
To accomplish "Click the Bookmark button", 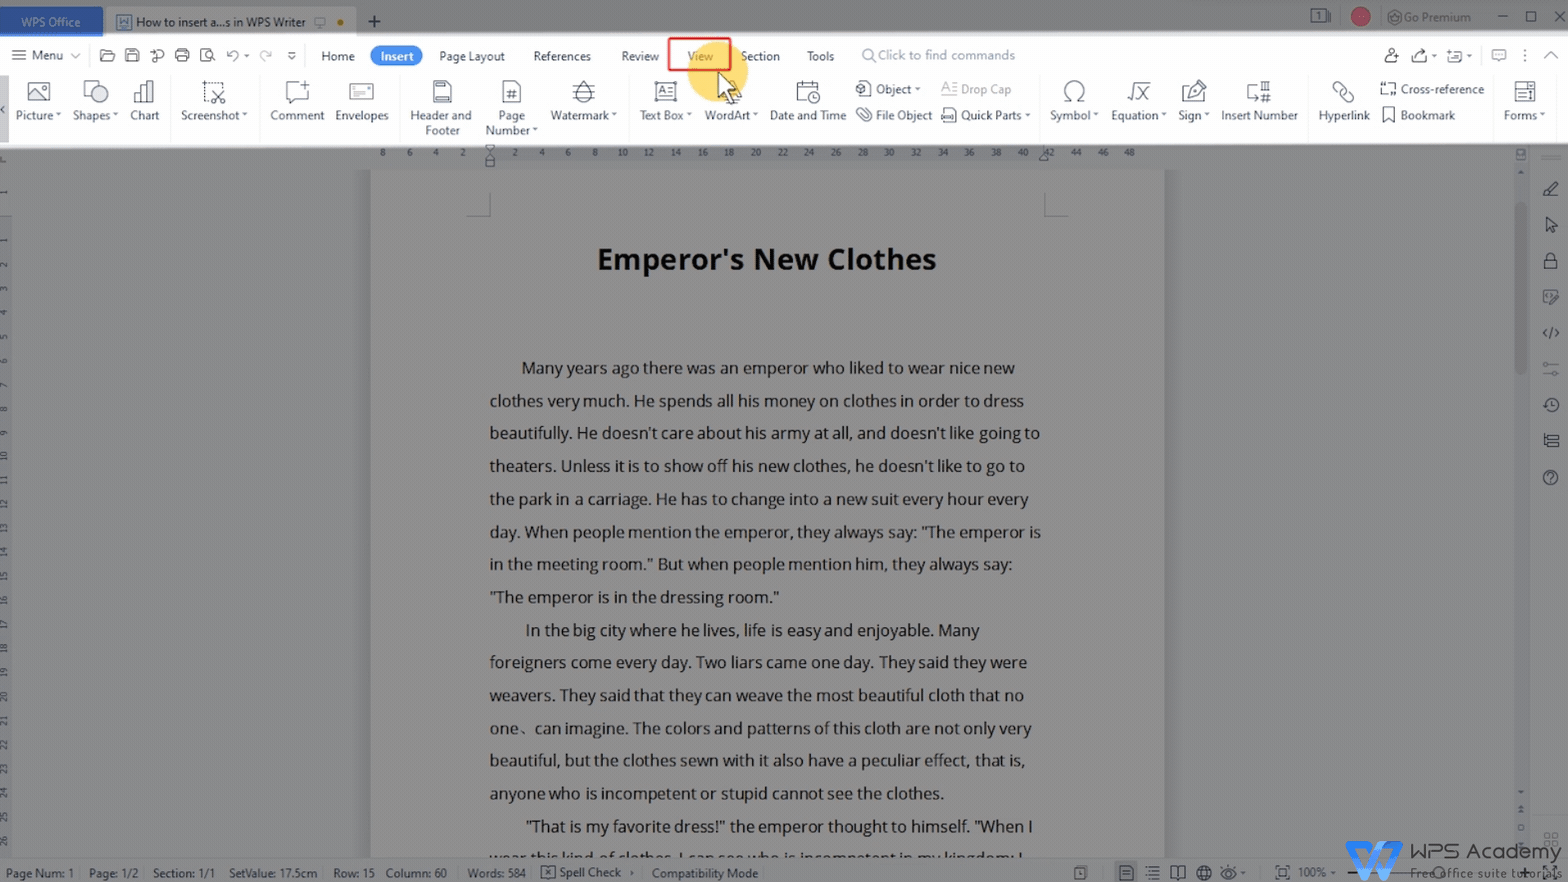I will pos(1418,115).
